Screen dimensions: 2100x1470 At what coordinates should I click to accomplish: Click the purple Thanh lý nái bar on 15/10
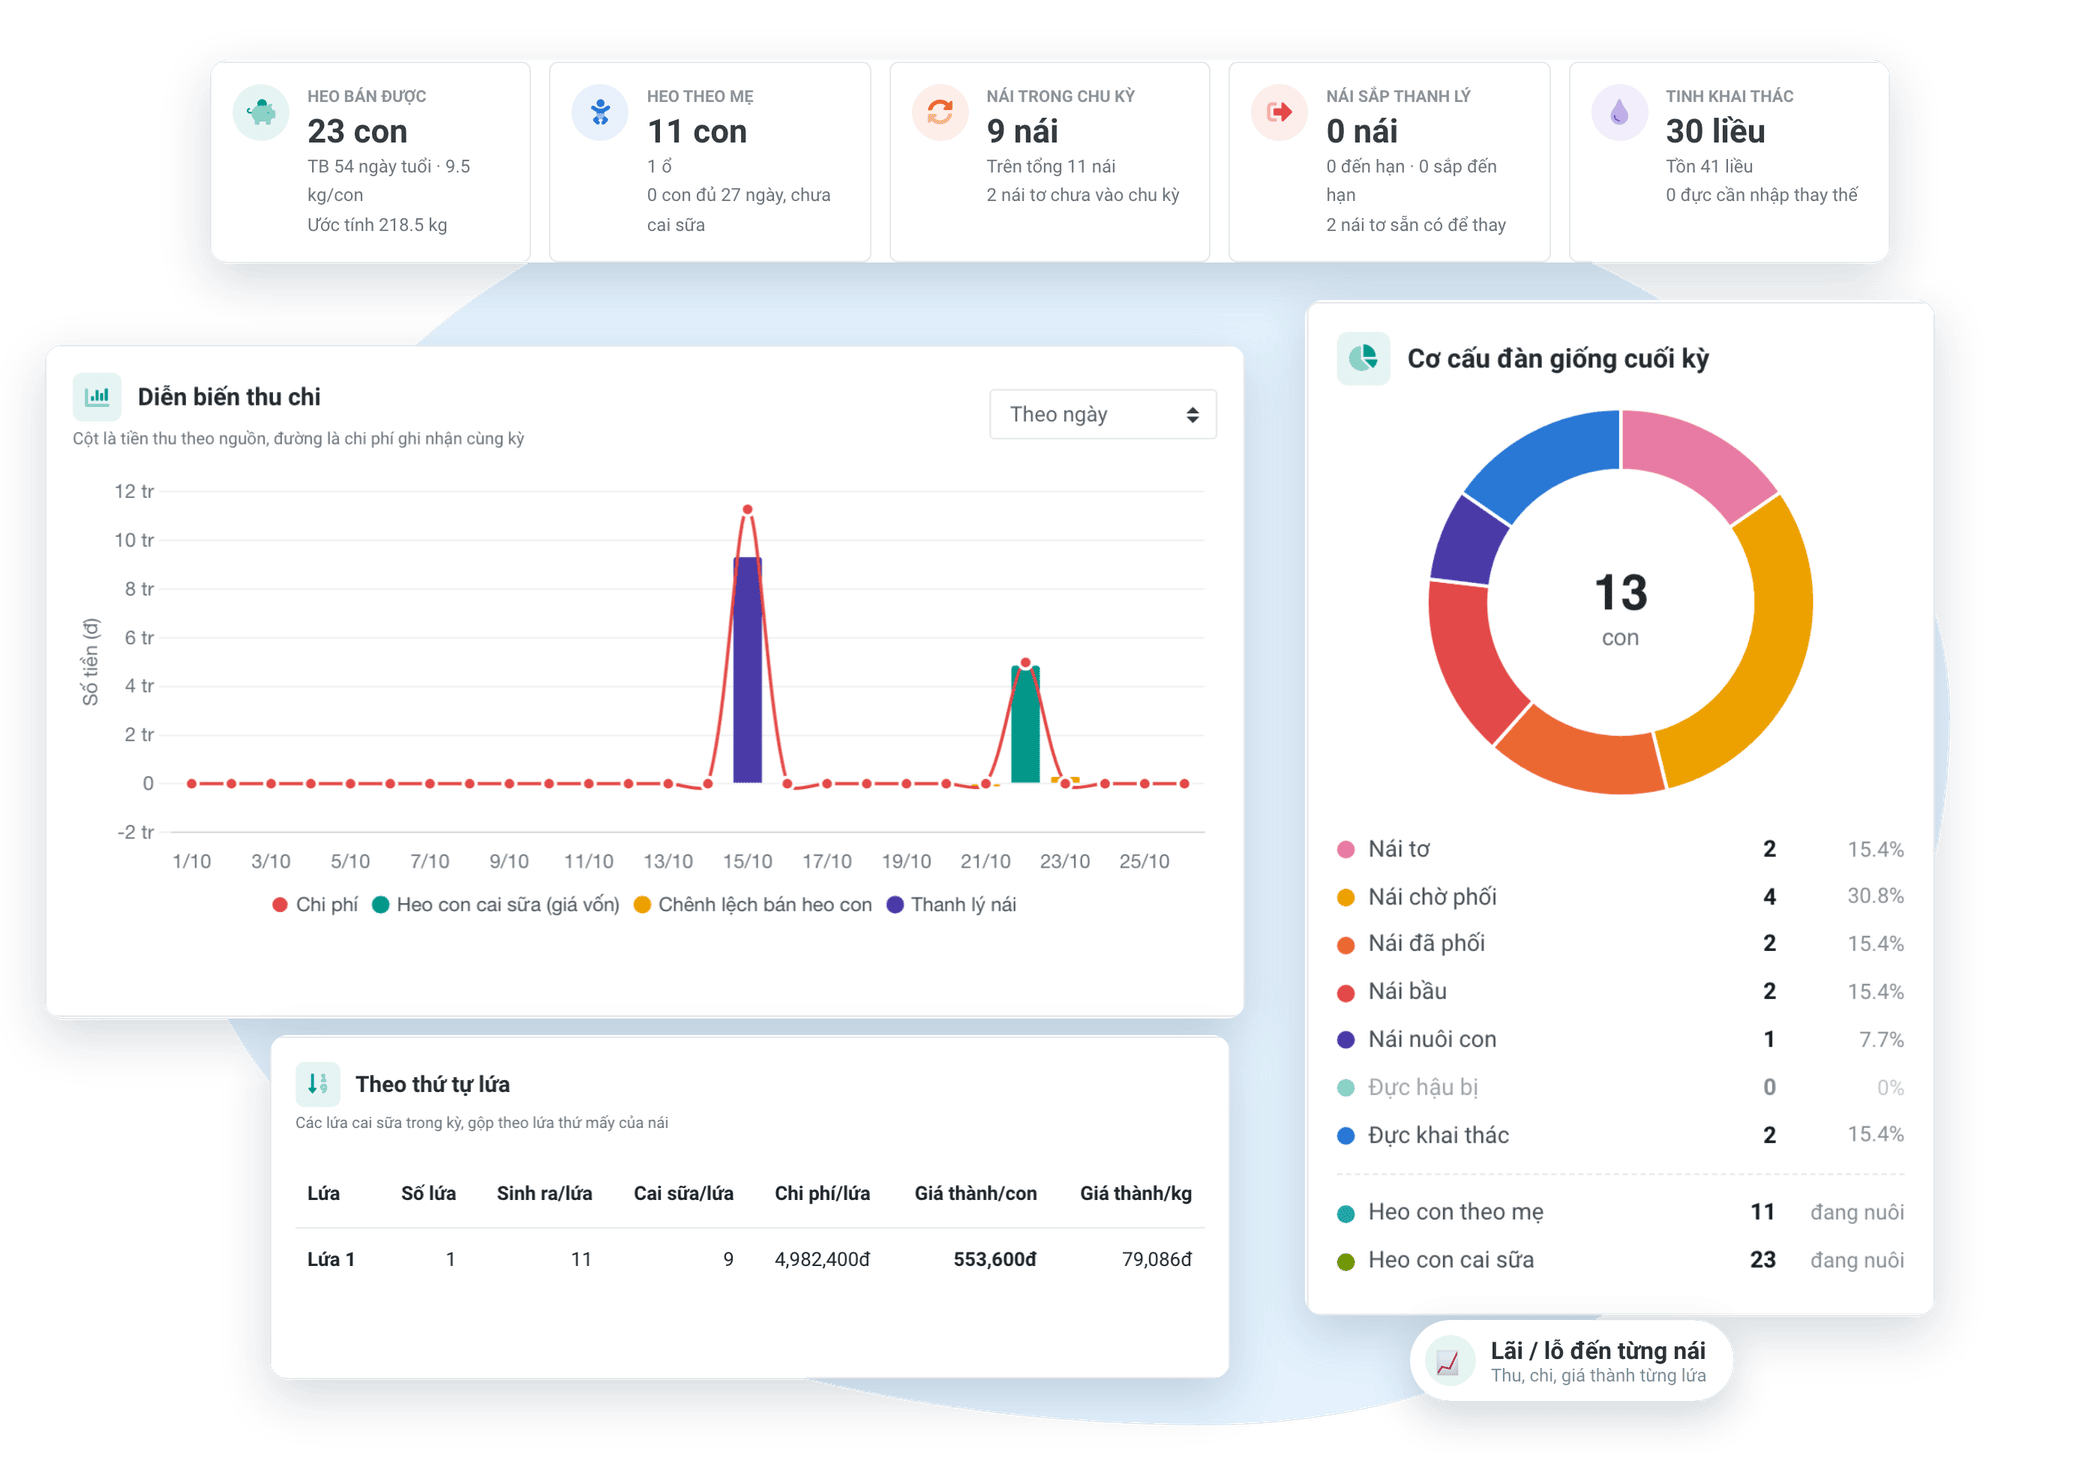tap(747, 670)
